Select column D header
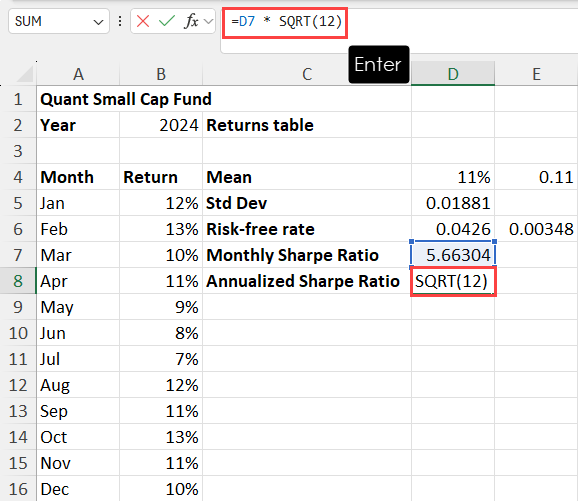This screenshot has height=501, width=578. point(453,74)
